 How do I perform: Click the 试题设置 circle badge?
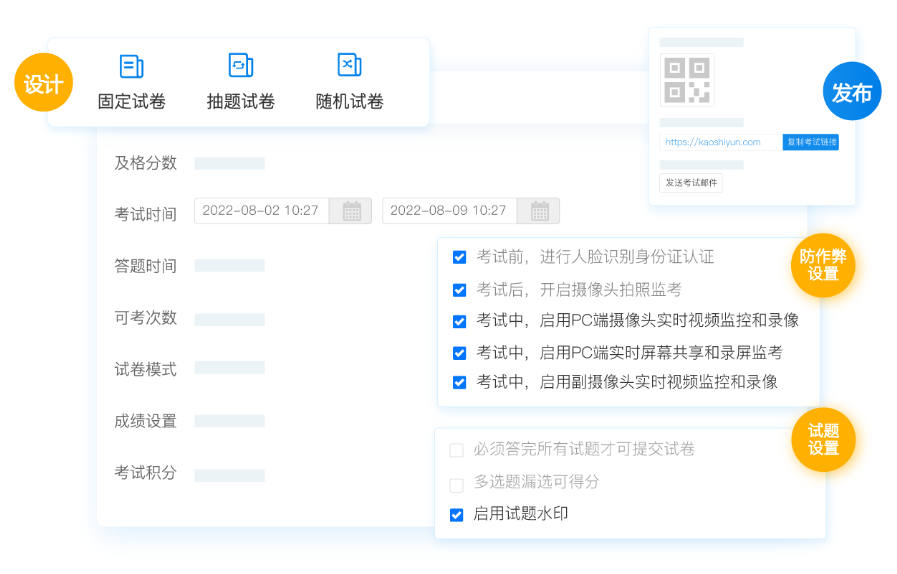pos(822,440)
